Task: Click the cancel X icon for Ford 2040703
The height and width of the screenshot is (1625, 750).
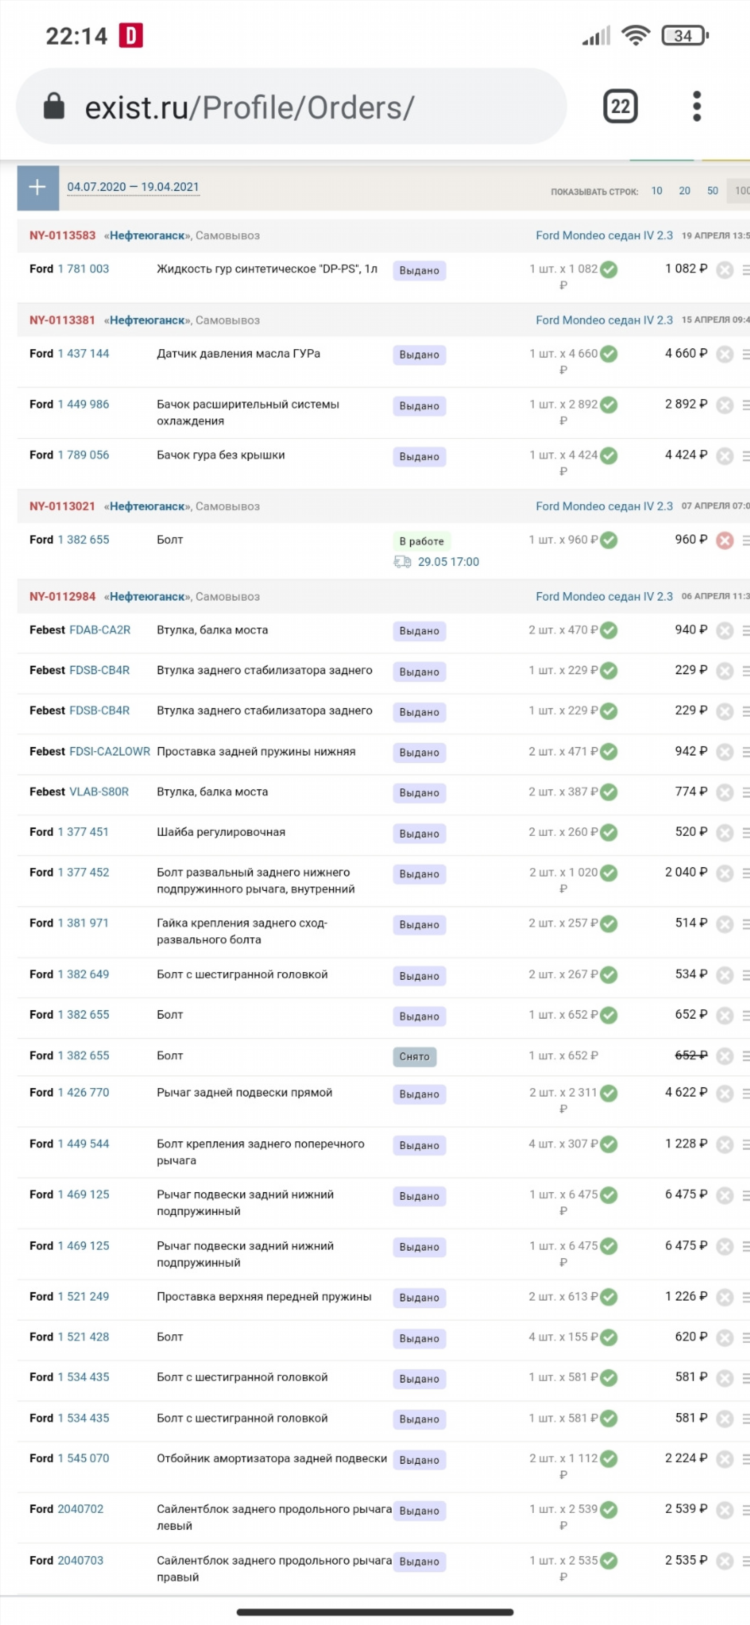Action: (x=725, y=1561)
